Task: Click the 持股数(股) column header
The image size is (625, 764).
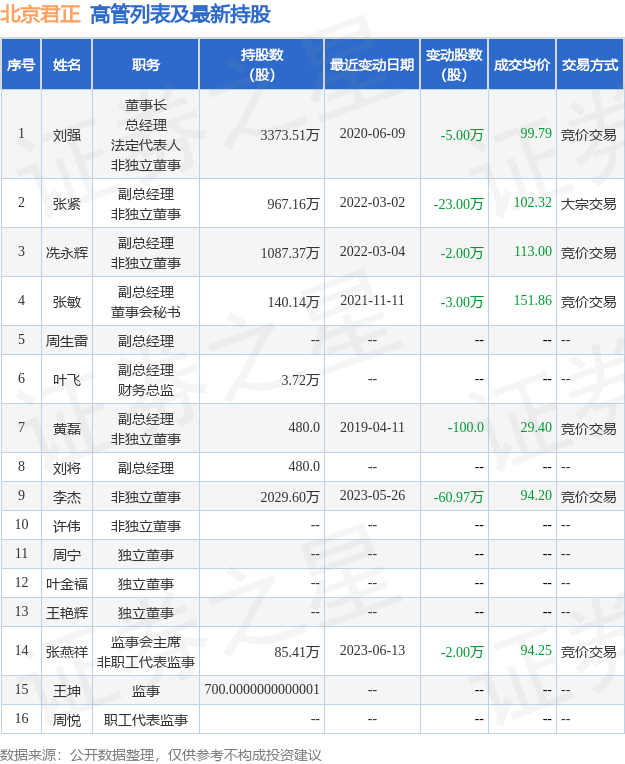Action: 262,65
